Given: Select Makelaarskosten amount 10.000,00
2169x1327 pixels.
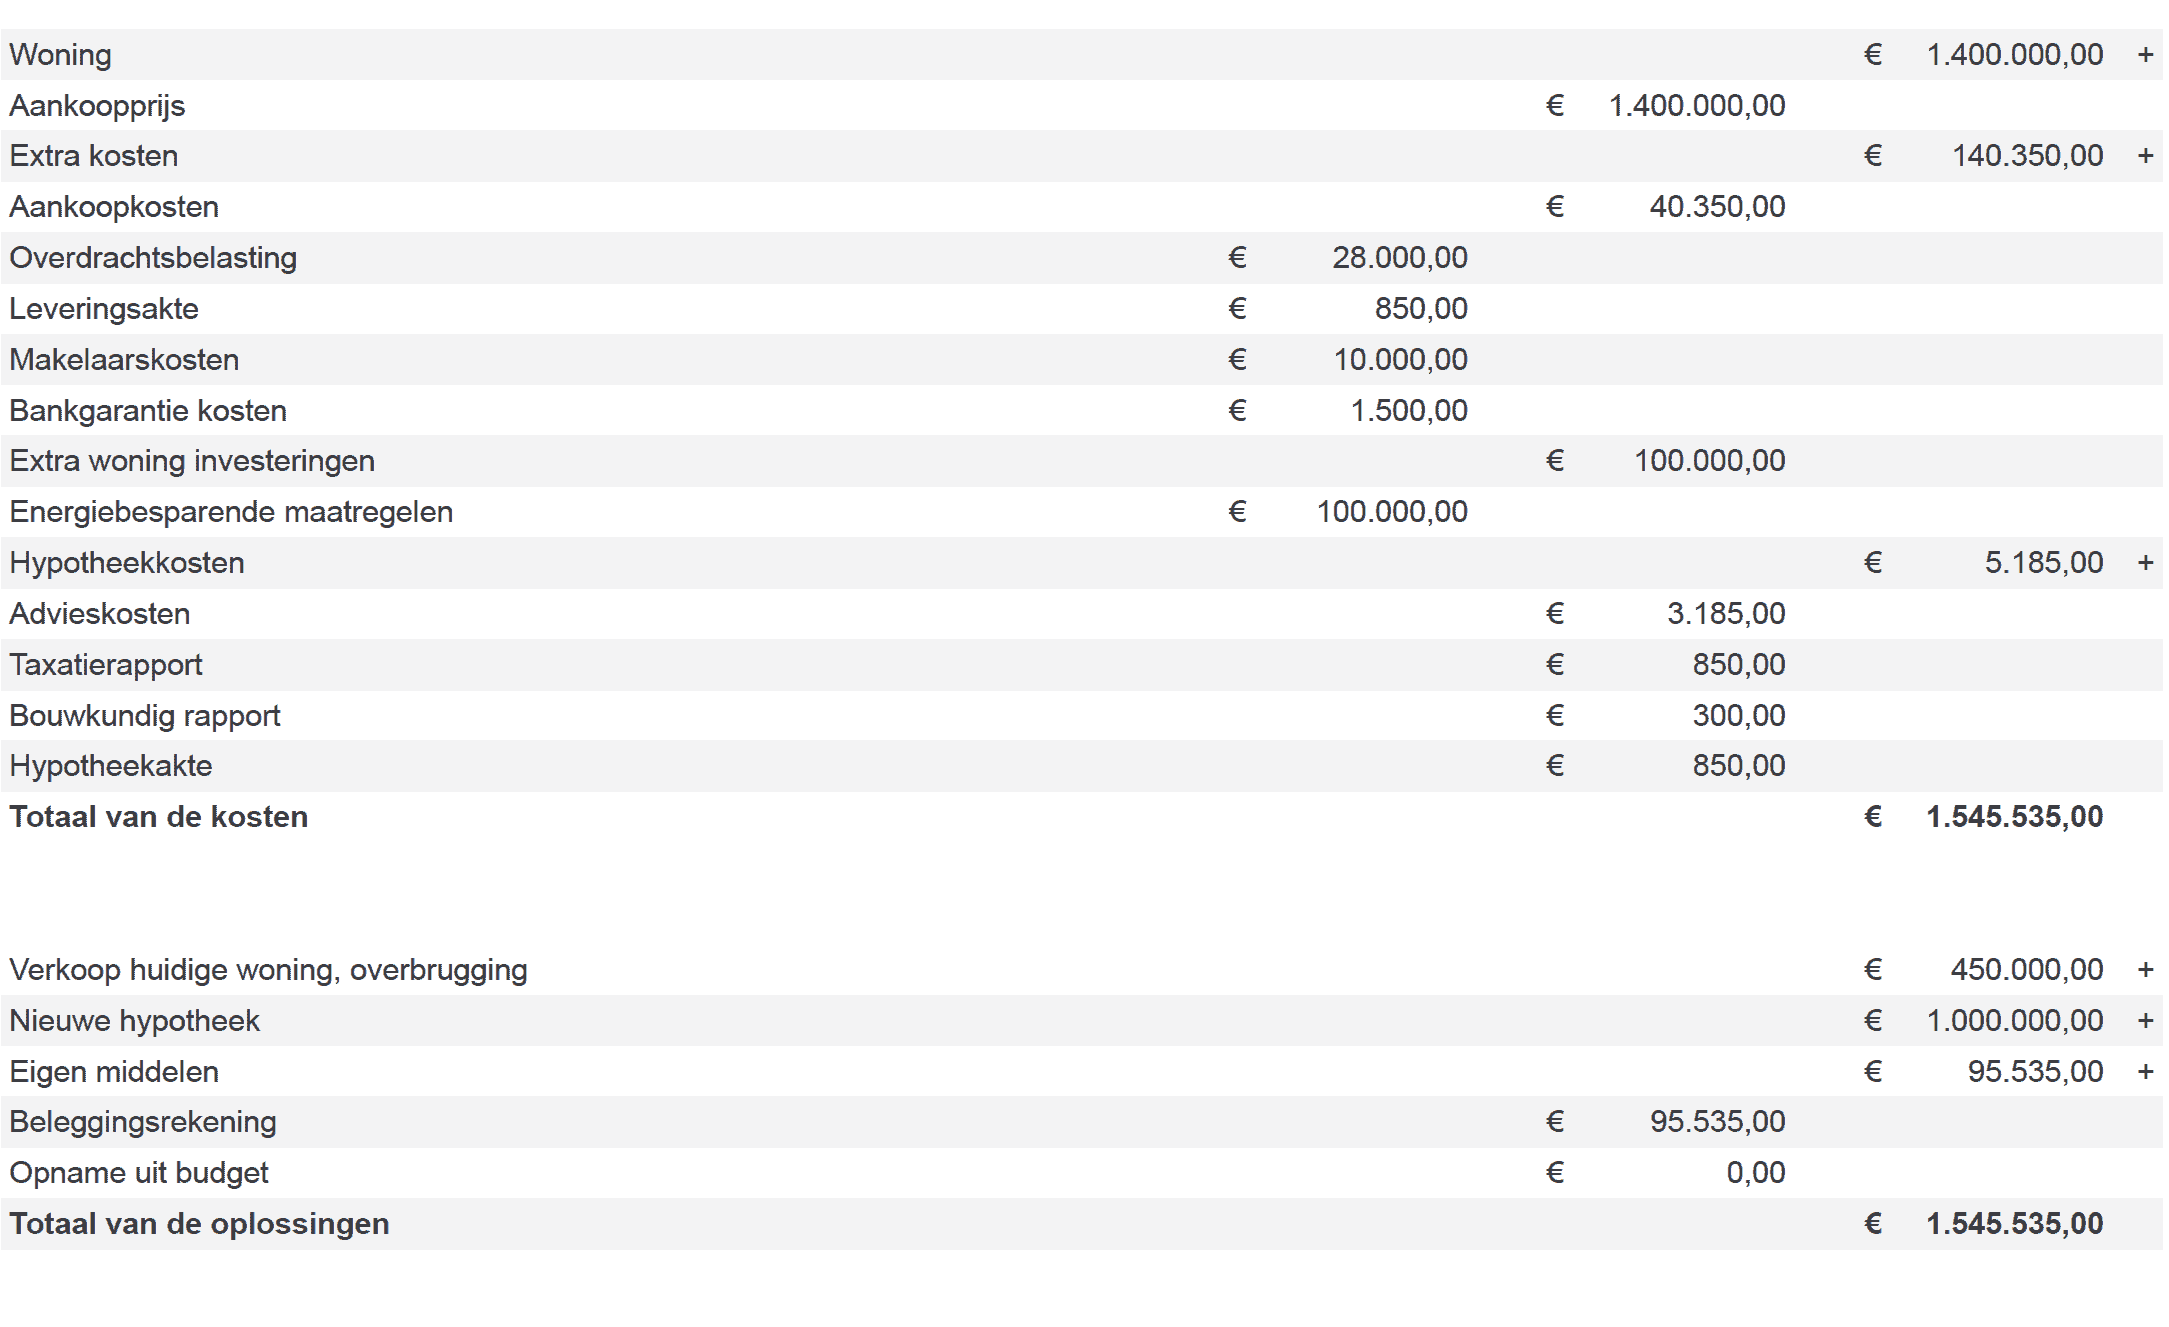Looking at the screenshot, I should click(x=1400, y=360).
